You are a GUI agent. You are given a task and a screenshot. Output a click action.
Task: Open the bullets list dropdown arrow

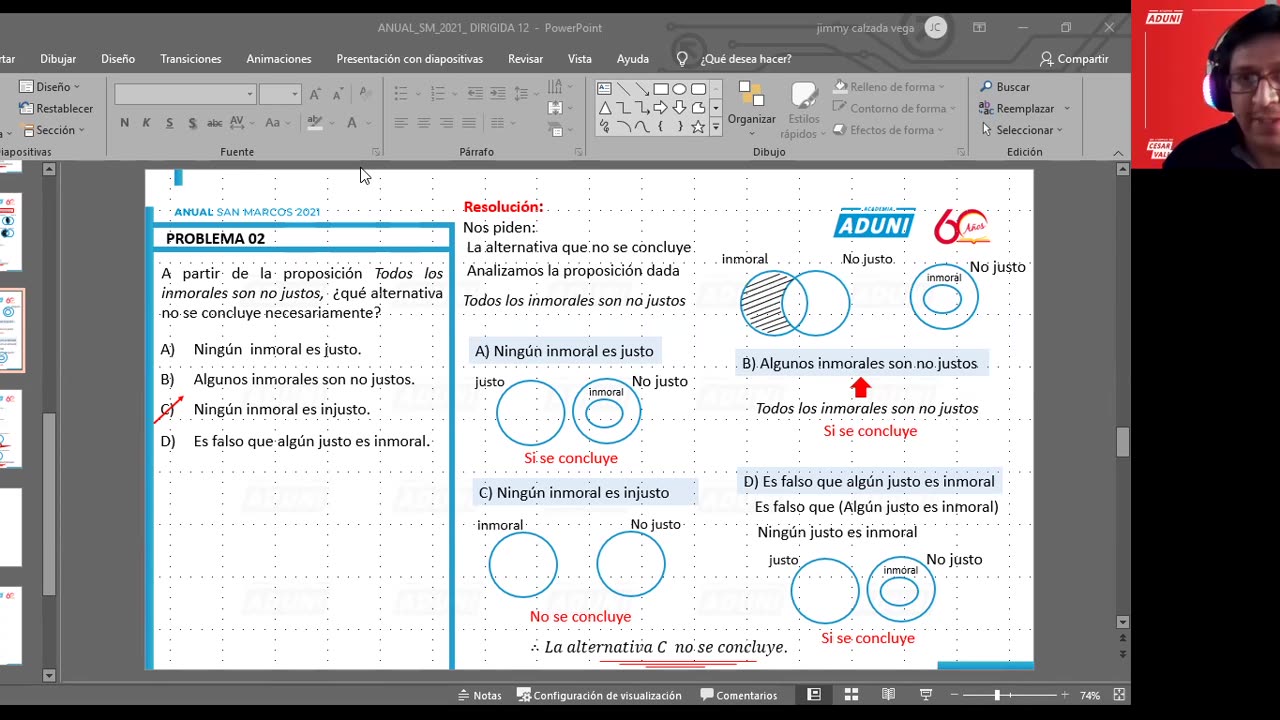(417, 94)
